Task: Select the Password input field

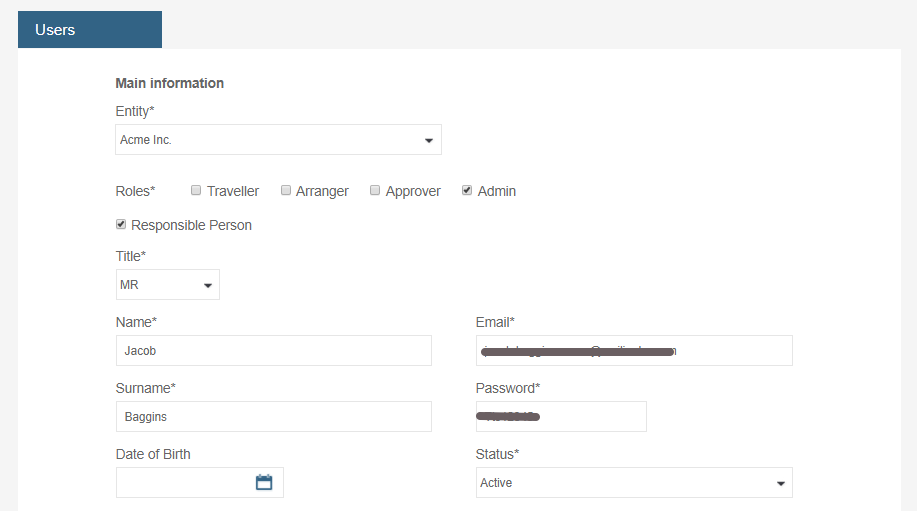Action: click(x=560, y=417)
